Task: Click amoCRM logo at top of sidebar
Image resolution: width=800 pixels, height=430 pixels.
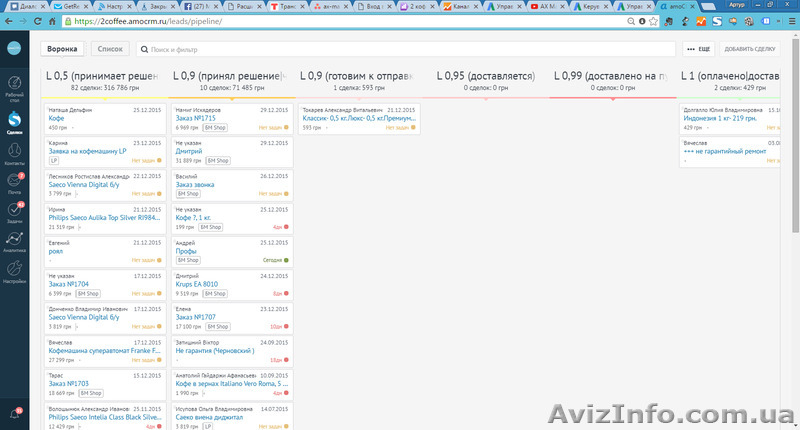Action: pos(15,48)
